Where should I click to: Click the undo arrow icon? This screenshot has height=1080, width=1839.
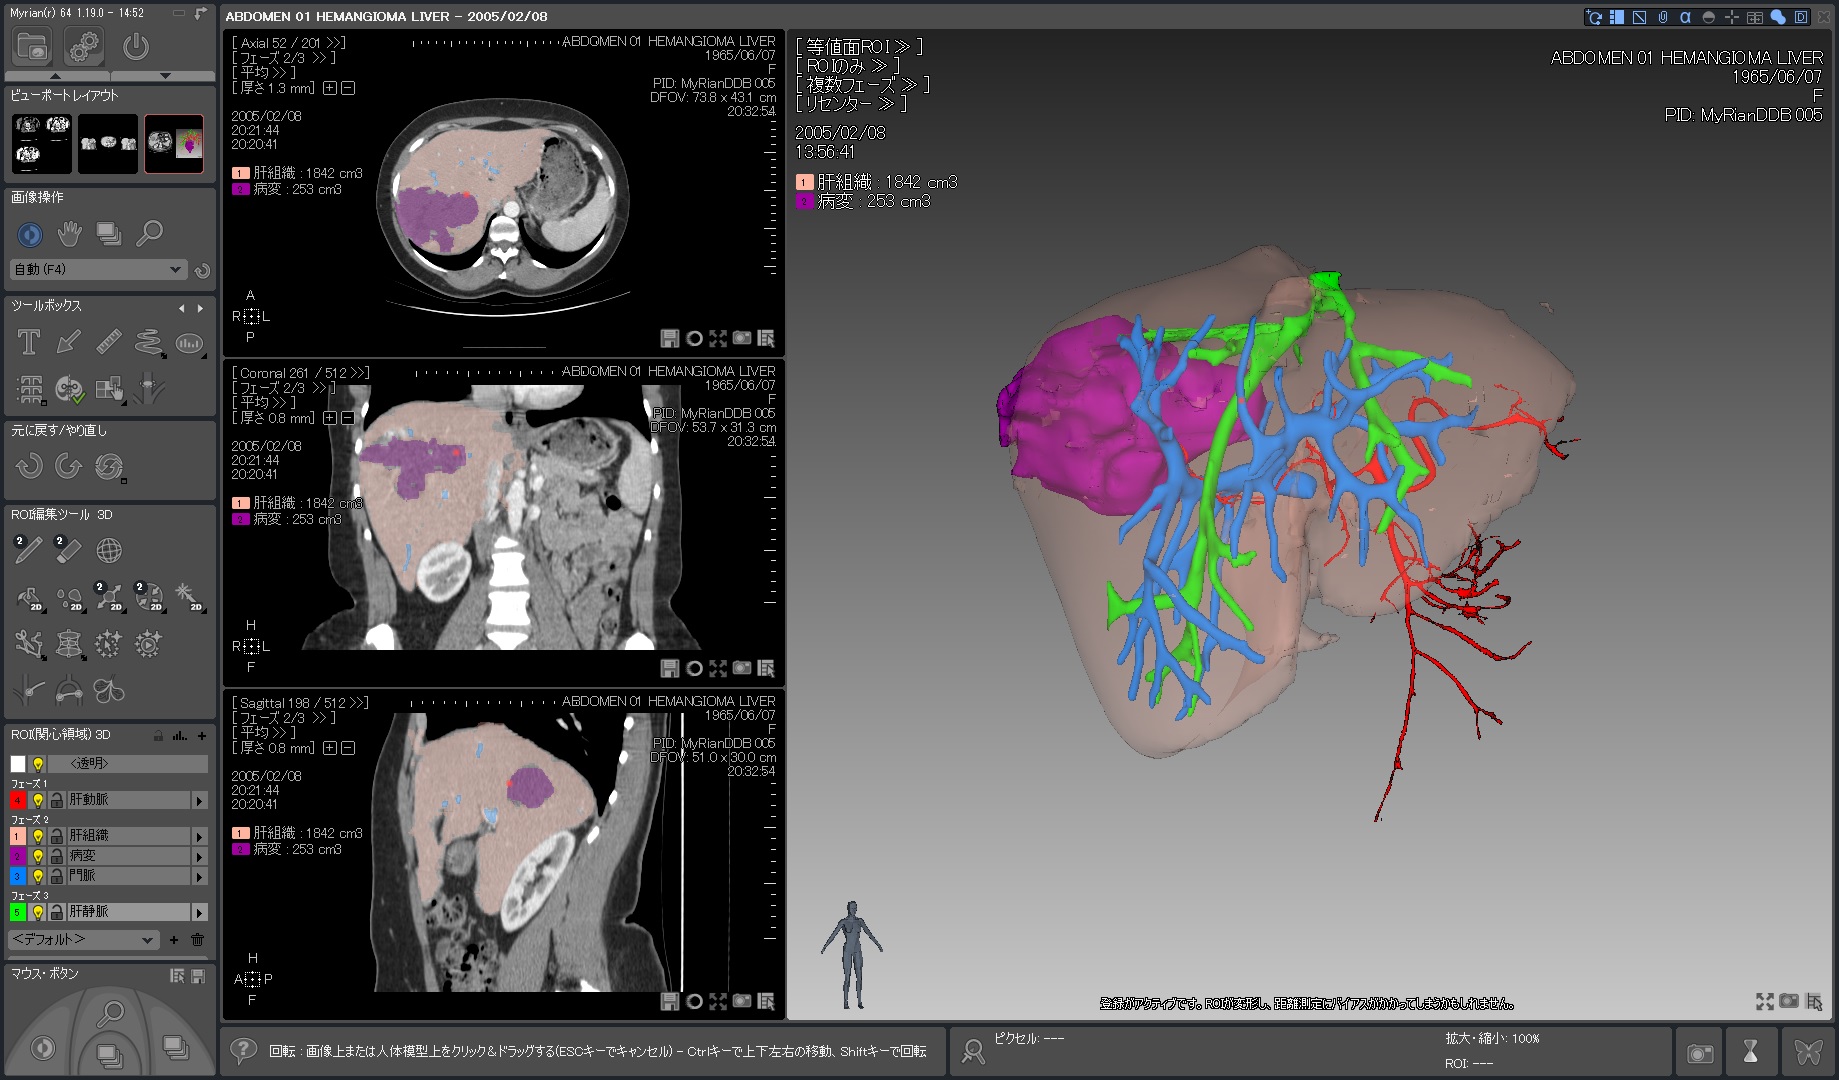tap(29, 466)
